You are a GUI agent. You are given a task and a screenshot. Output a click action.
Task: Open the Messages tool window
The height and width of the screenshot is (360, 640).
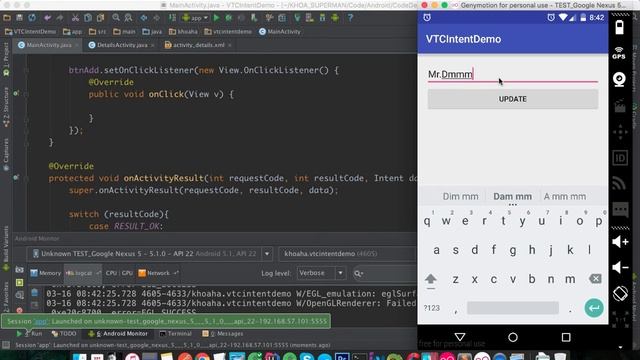(223, 334)
